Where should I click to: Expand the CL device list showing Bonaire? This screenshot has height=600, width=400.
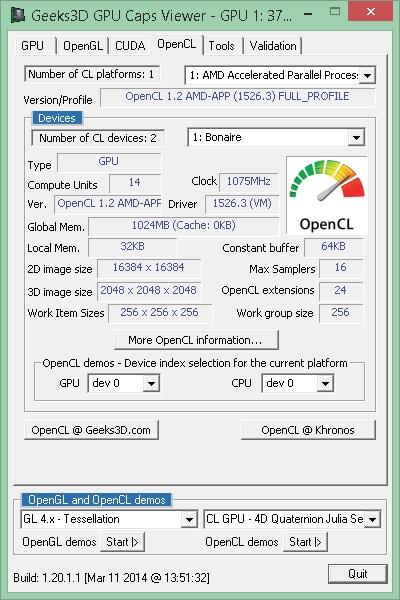pos(356,137)
